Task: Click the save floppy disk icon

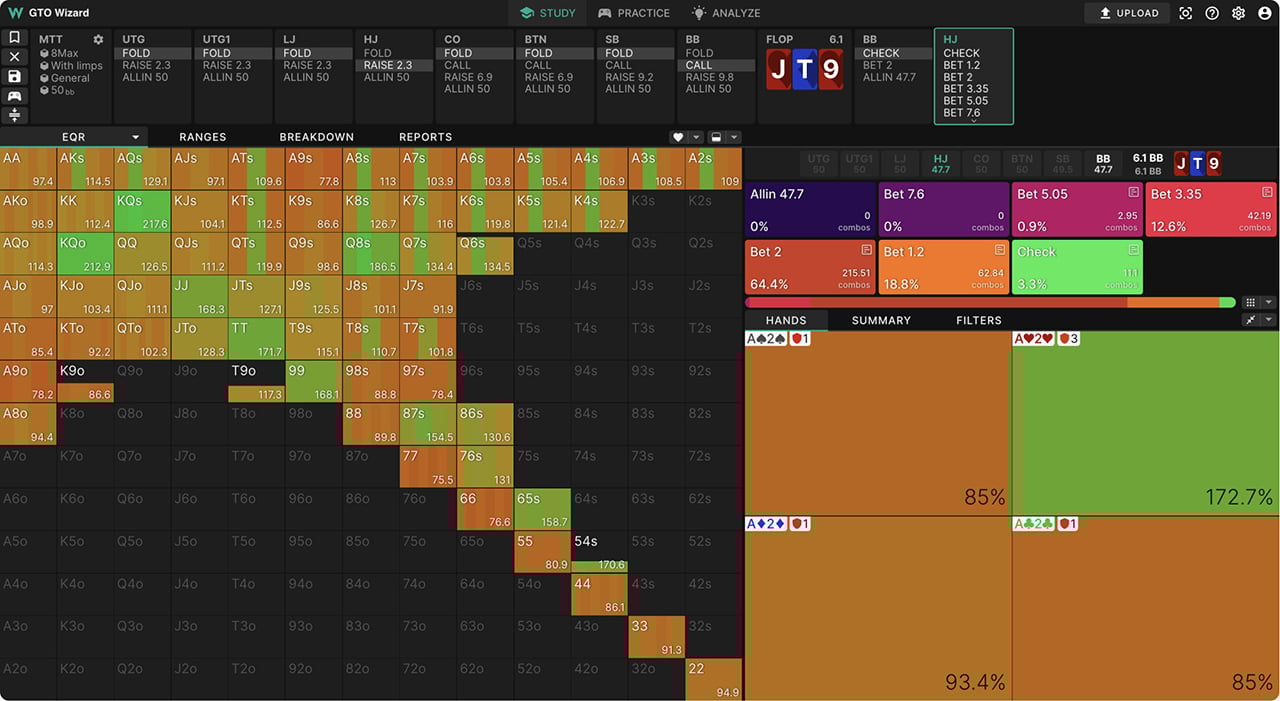Action: point(14,76)
